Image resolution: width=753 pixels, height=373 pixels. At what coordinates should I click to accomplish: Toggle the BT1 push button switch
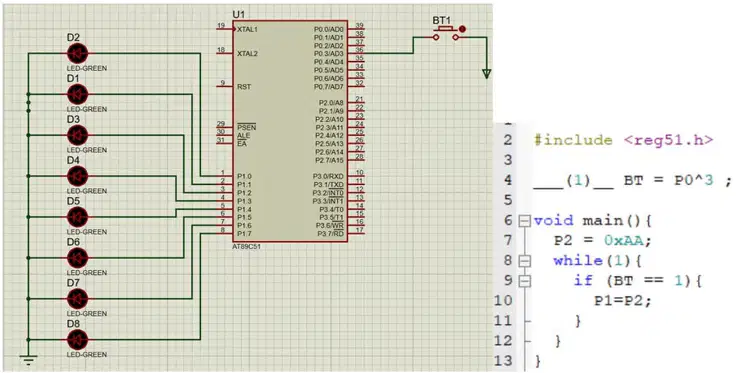pos(446,34)
